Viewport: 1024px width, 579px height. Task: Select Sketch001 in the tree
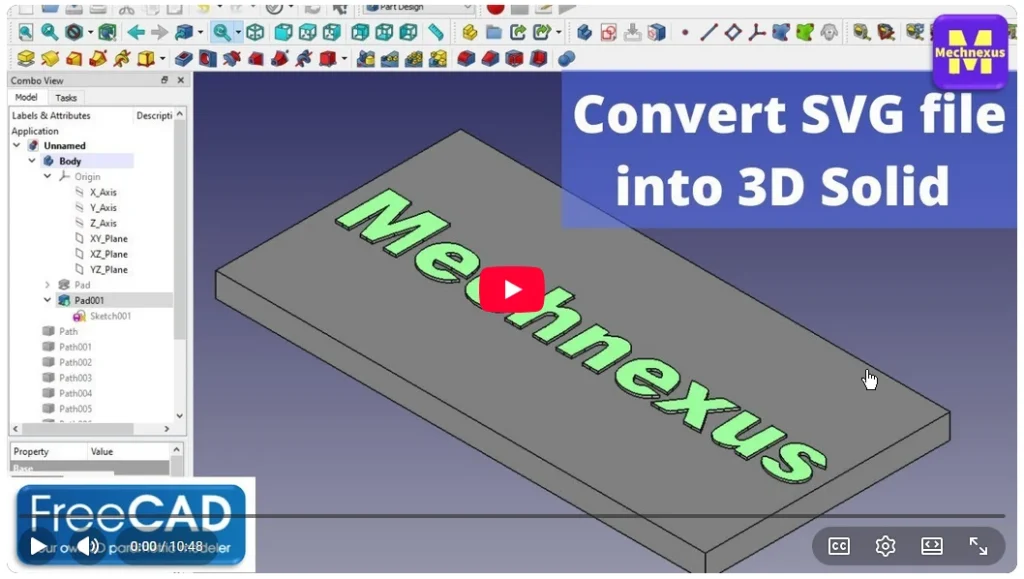pos(110,316)
